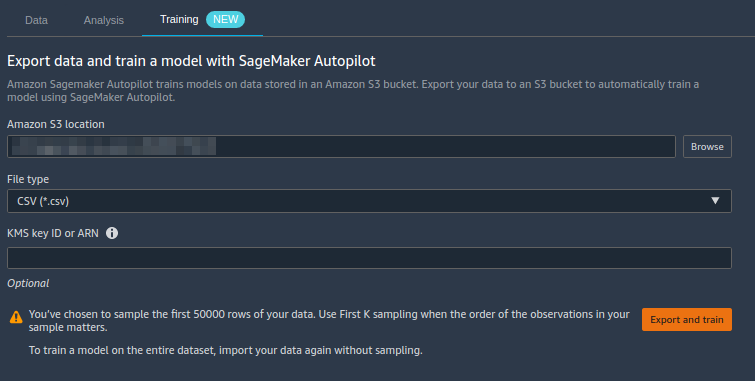This screenshot has width=755, height=381.
Task: Click the info icon beside KMS key ID
Action: 112,233
